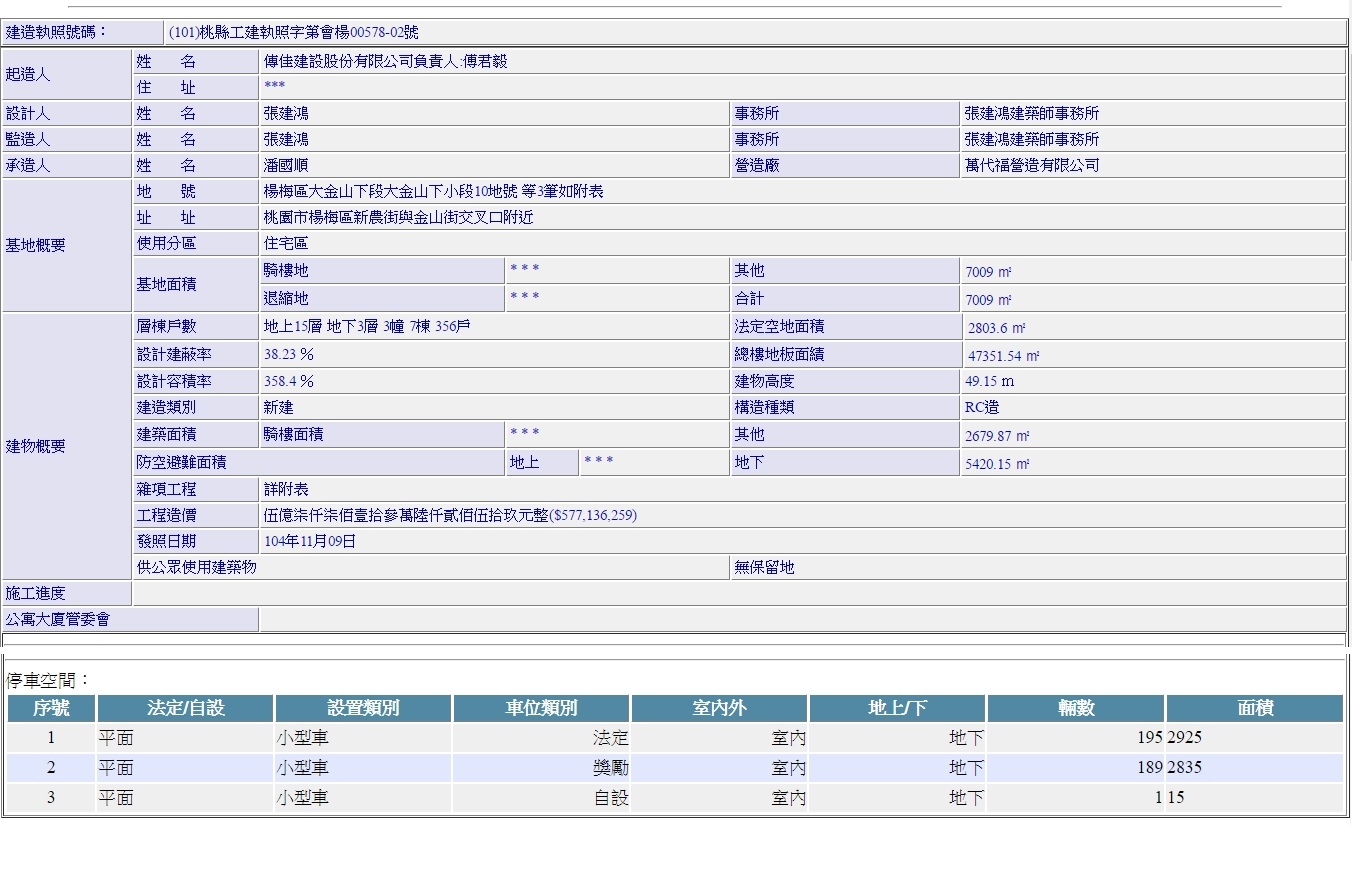This screenshot has height=886, width=1352.
Task: Select 法定空地面積 value 2803.6 ㎡
Action: 996,328
